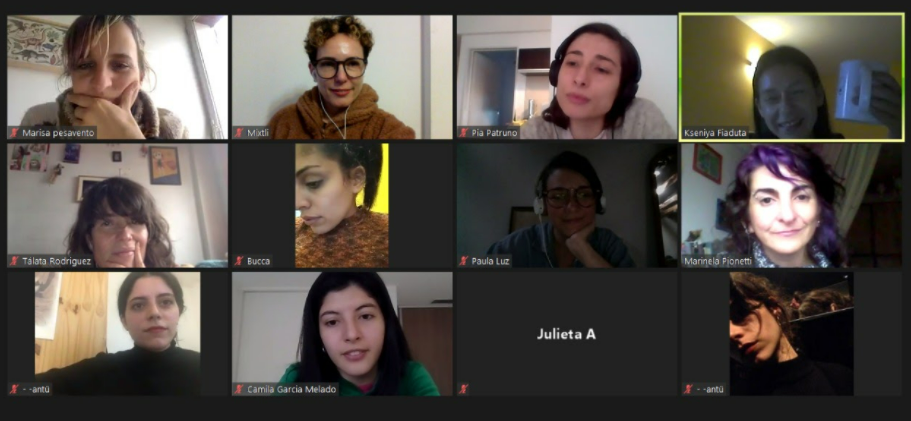Click the muted mic icon beside Marisa pesavento
The width and height of the screenshot is (911, 421).
click(x=14, y=133)
